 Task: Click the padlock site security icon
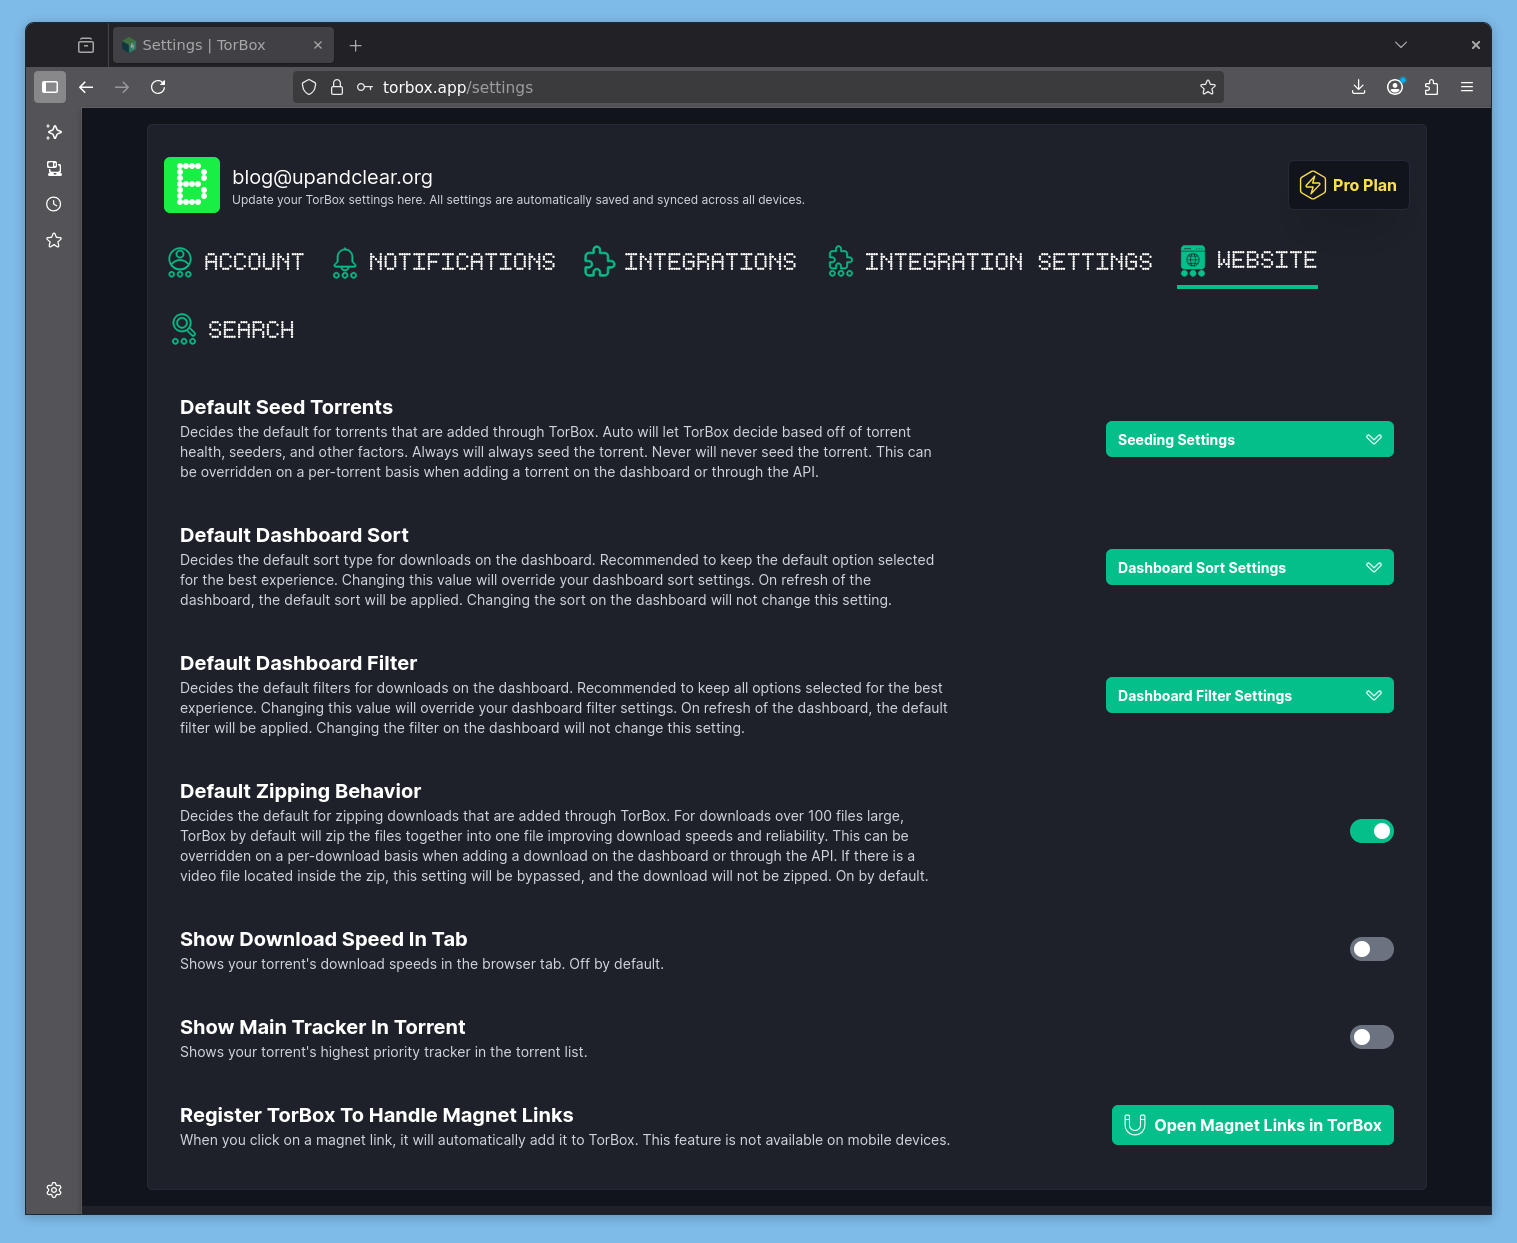(x=337, y=87)
